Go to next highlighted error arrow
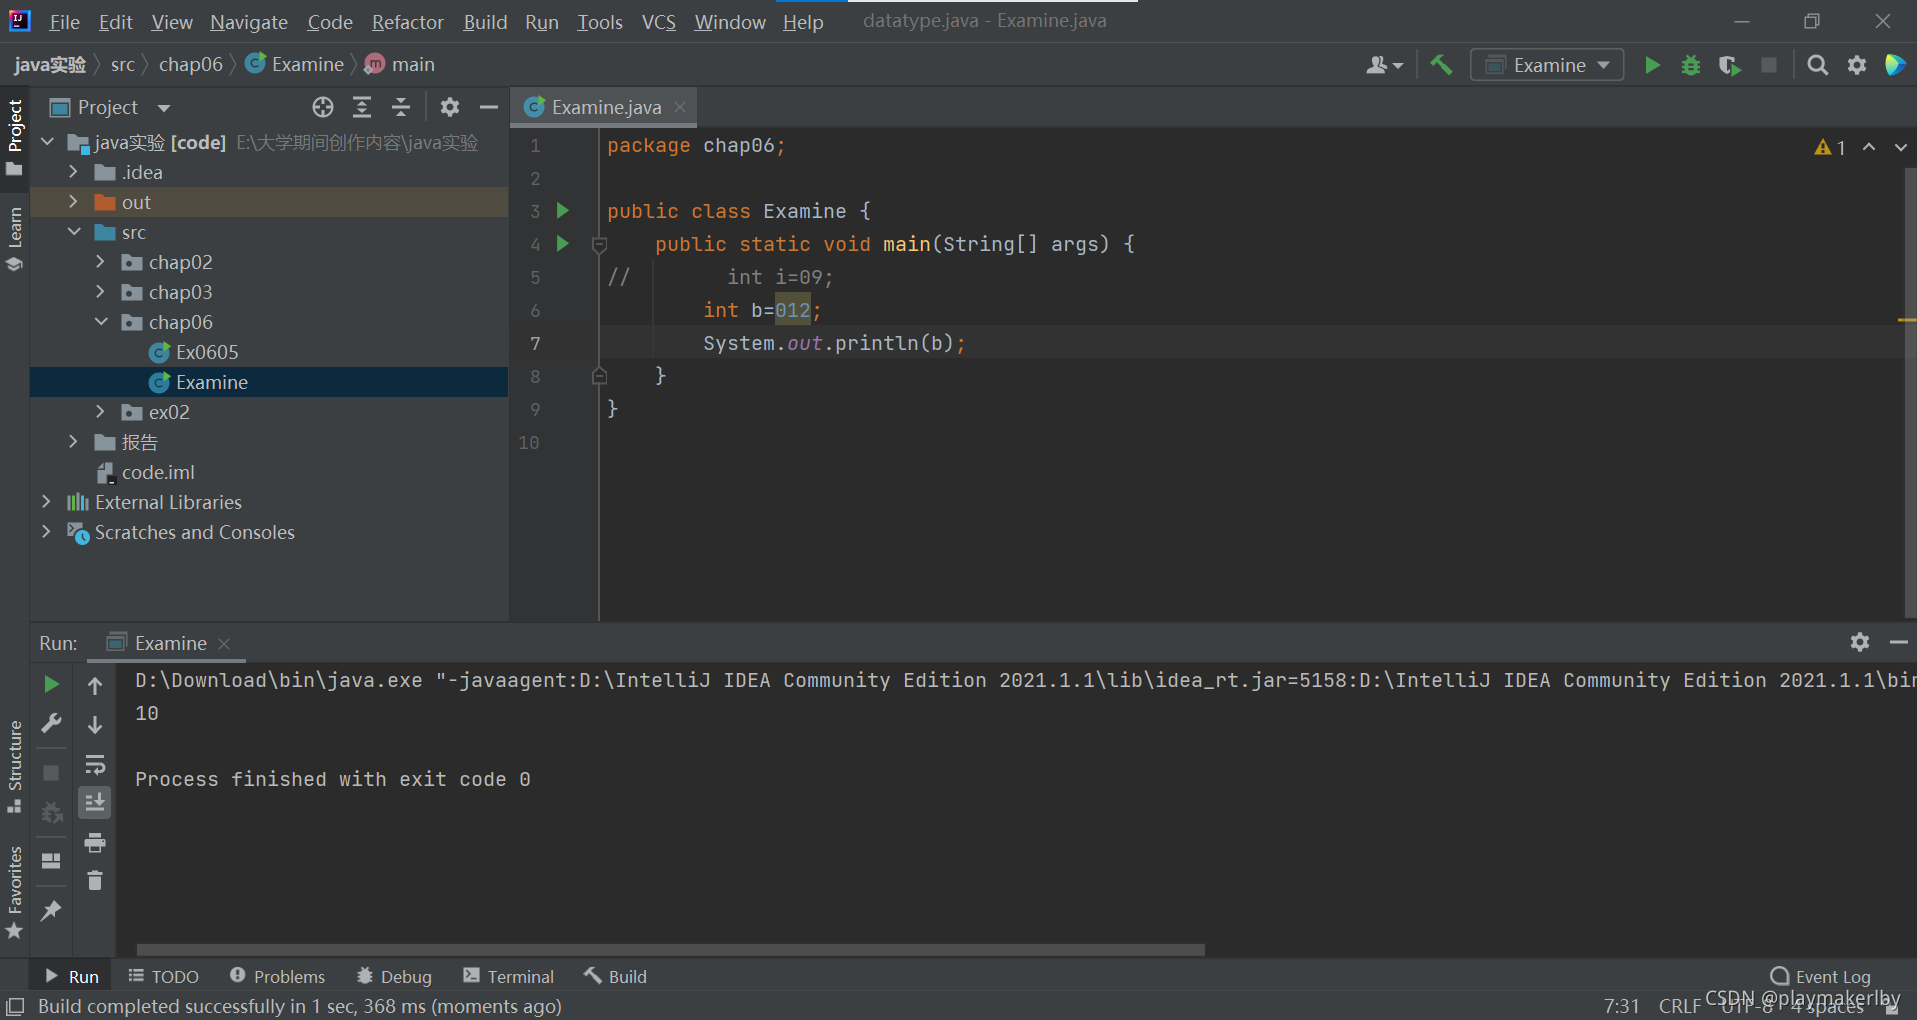 click(x=1900, y=147)
